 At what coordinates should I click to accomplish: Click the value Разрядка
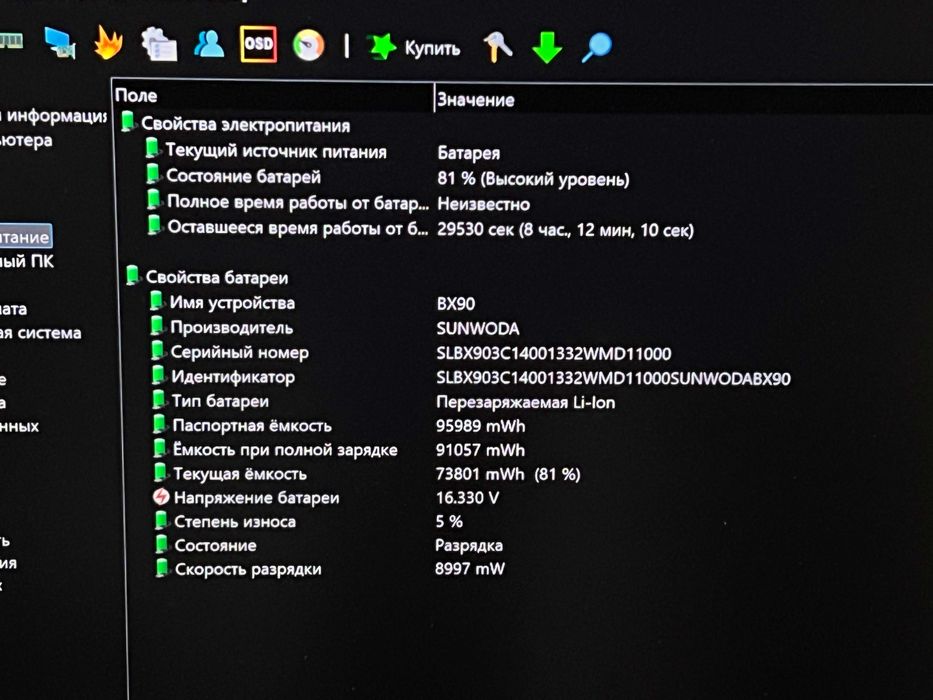pos(469,545)
